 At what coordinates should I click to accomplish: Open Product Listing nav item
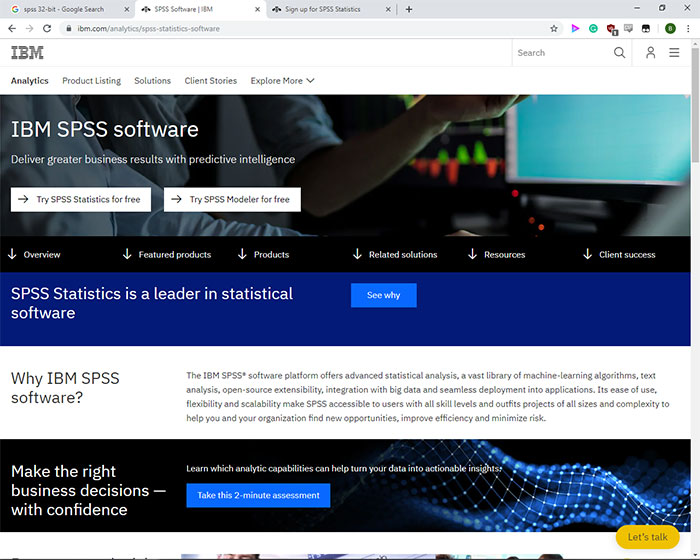[92, 81]
